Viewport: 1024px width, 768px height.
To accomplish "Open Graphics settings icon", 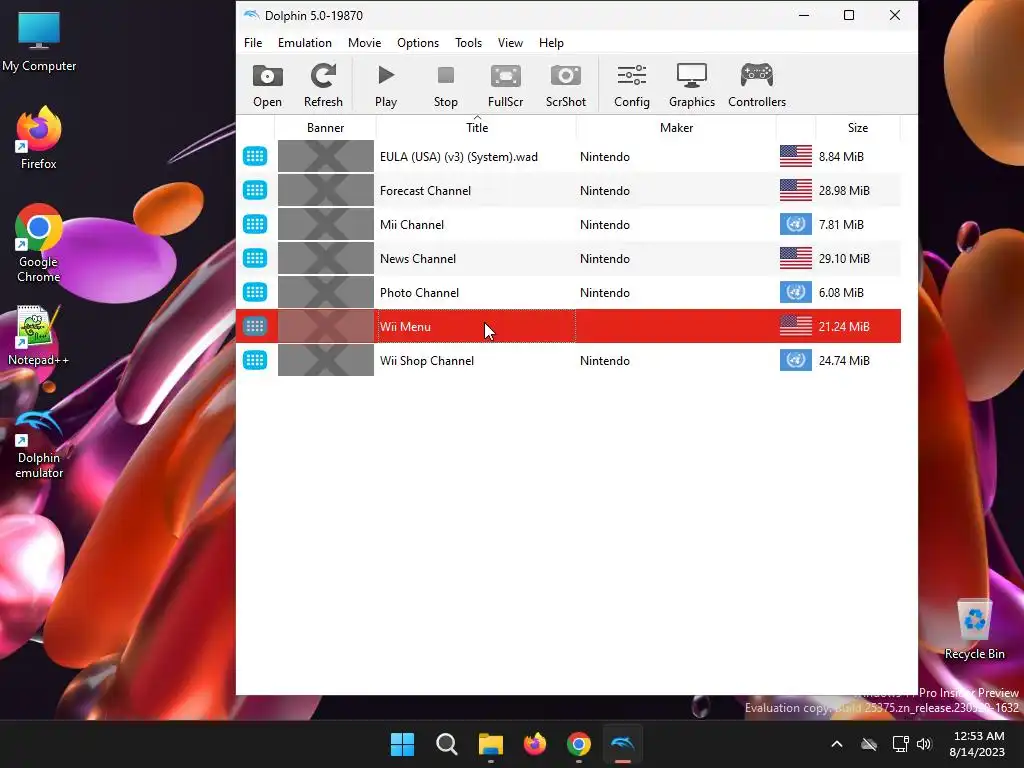I will [x=692, y=85].
